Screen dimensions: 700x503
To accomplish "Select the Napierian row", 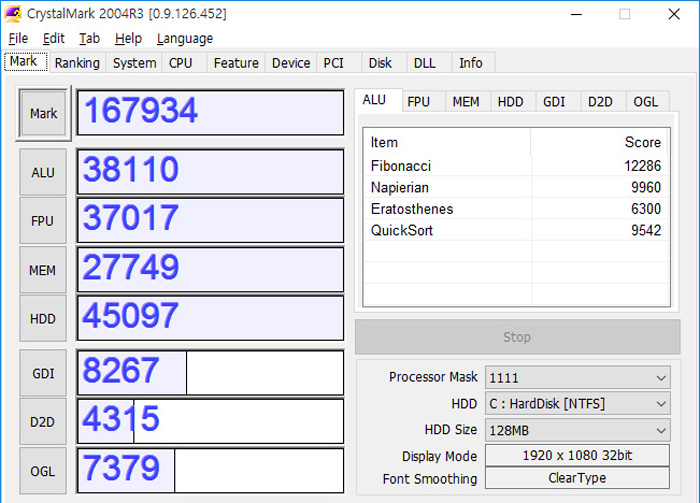I will pos(516,187).
